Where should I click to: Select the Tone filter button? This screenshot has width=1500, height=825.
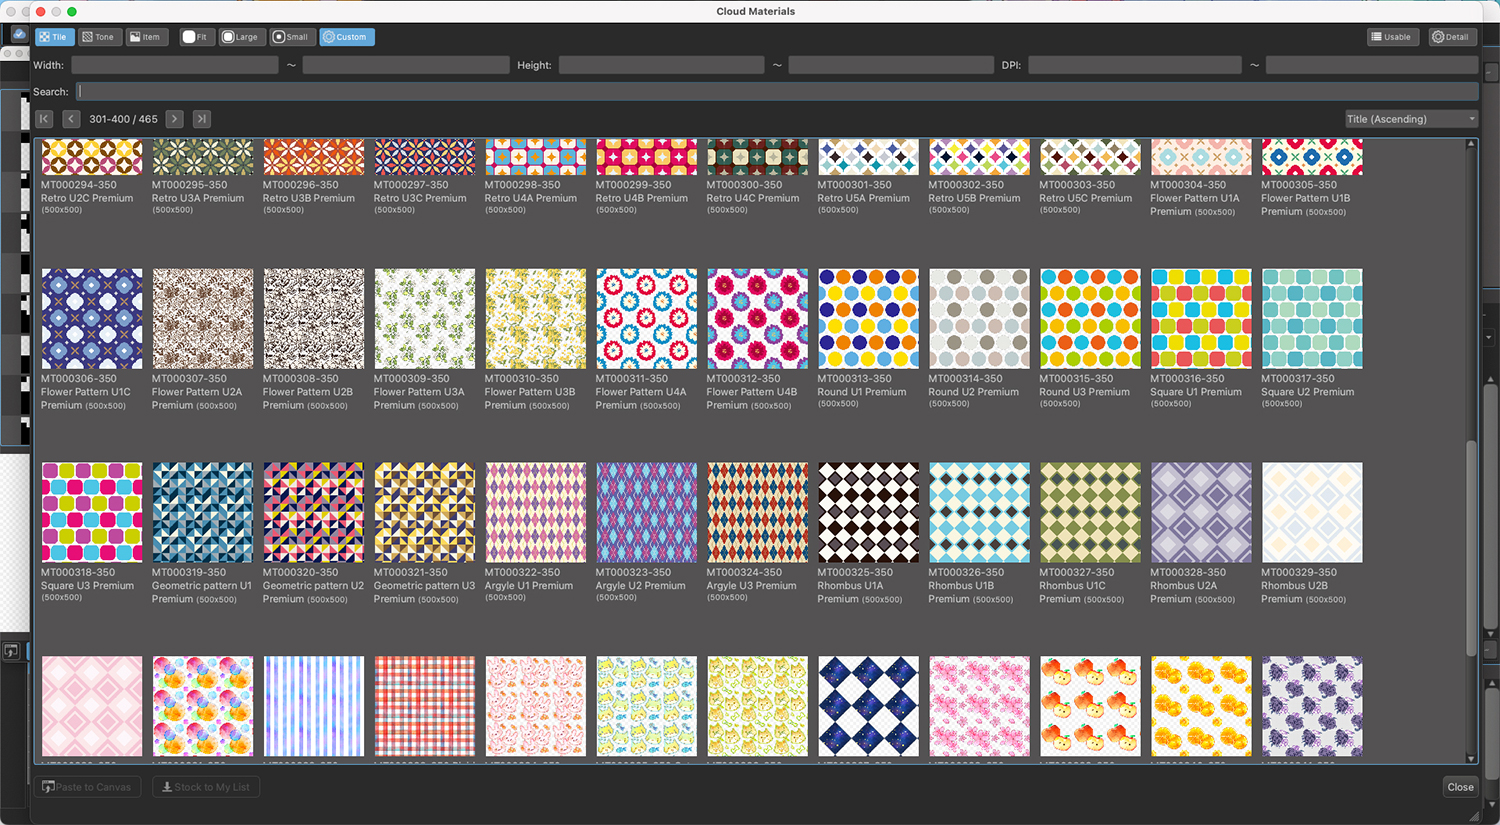(x=98, y=37)
